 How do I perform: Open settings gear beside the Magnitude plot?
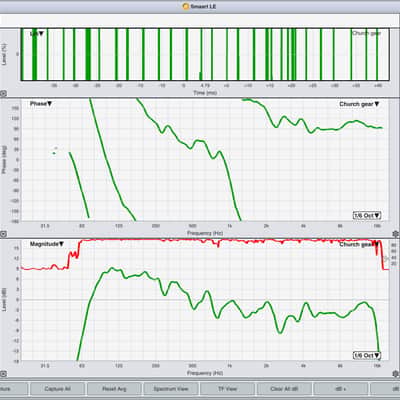tap(396, 374)
